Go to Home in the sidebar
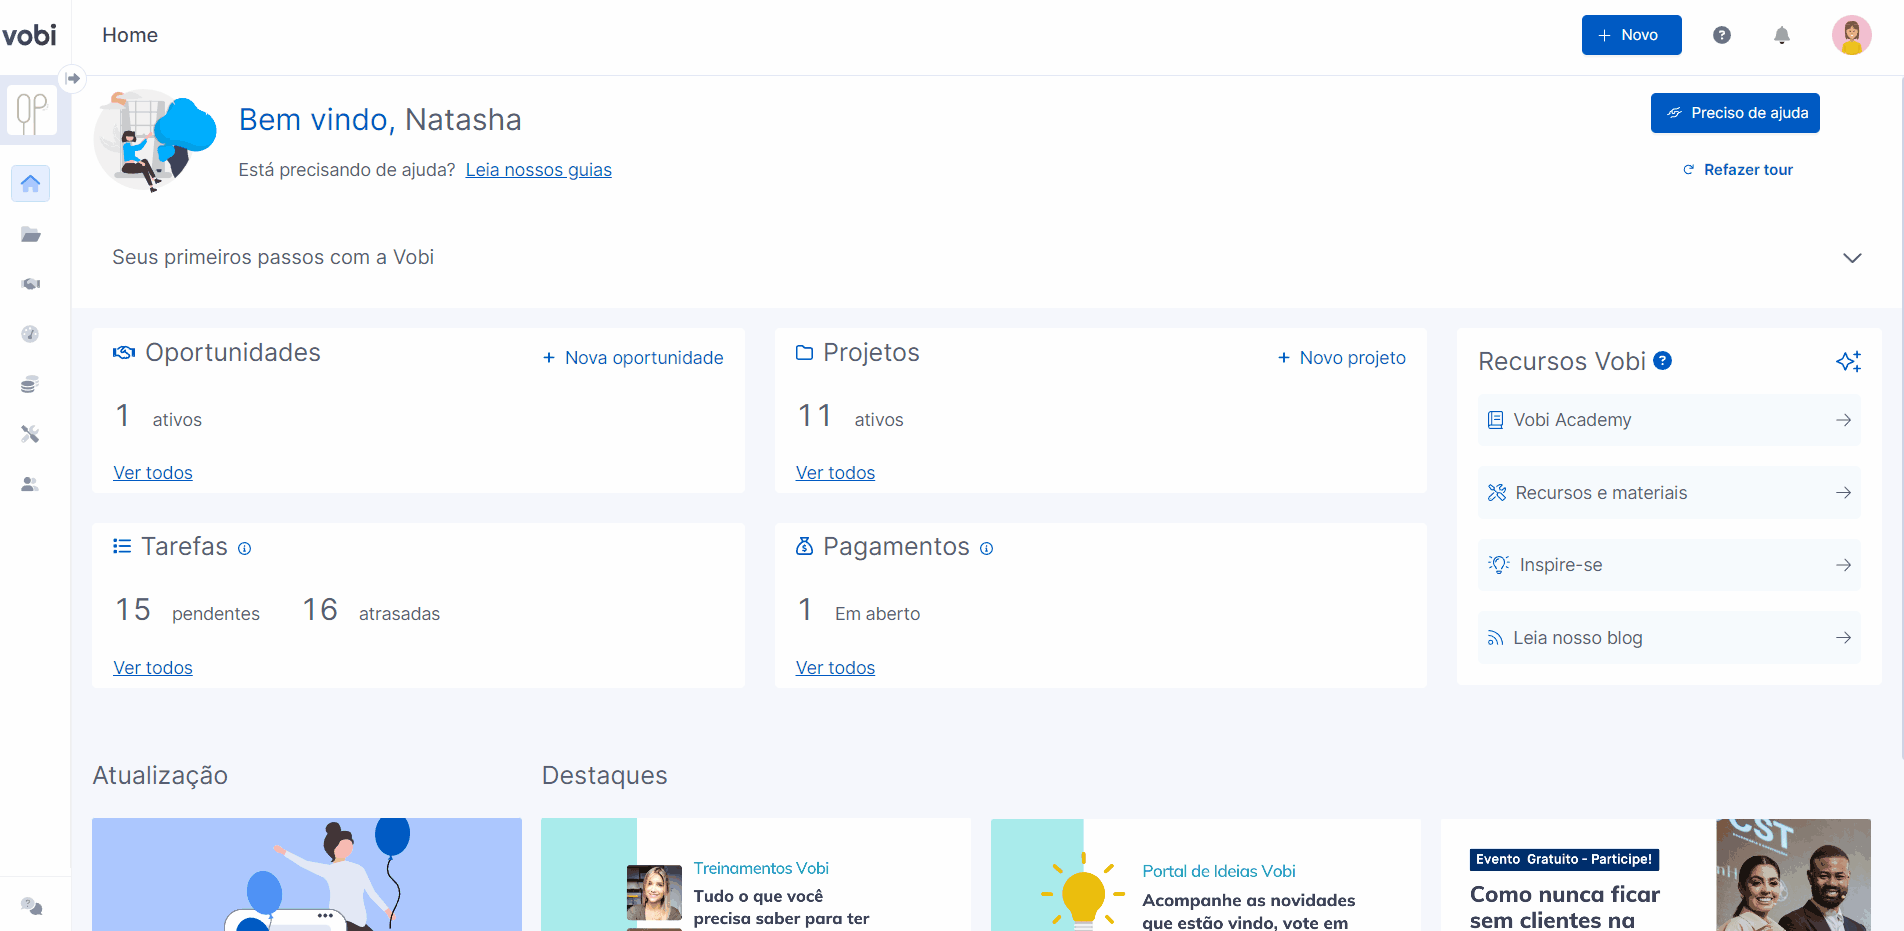Viewport: 1904px width, 931px height. [30, 184]
